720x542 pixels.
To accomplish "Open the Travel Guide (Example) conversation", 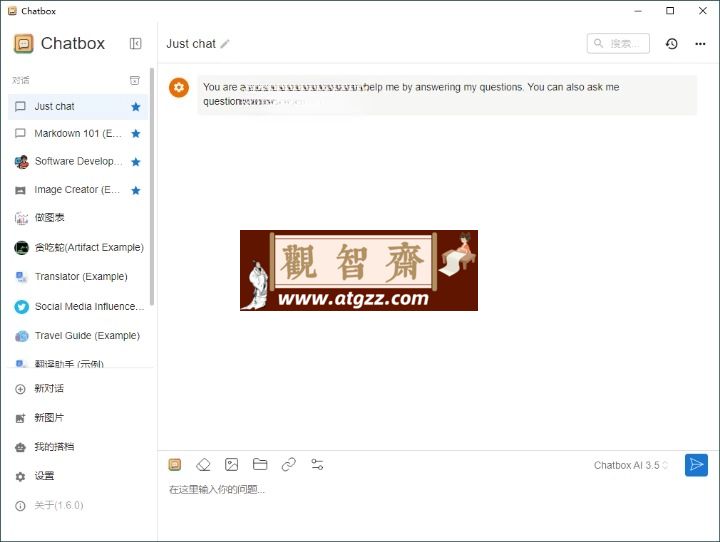I will (78, 336).
